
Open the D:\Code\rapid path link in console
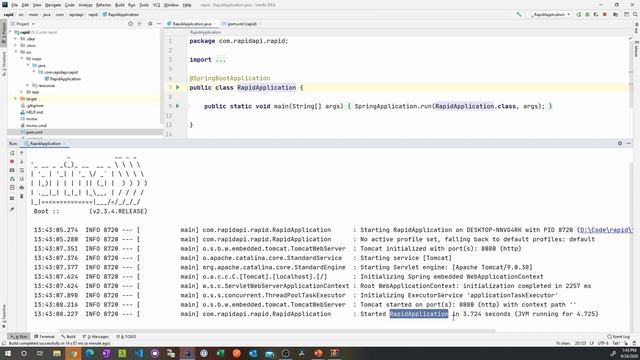tap(606, 230)
